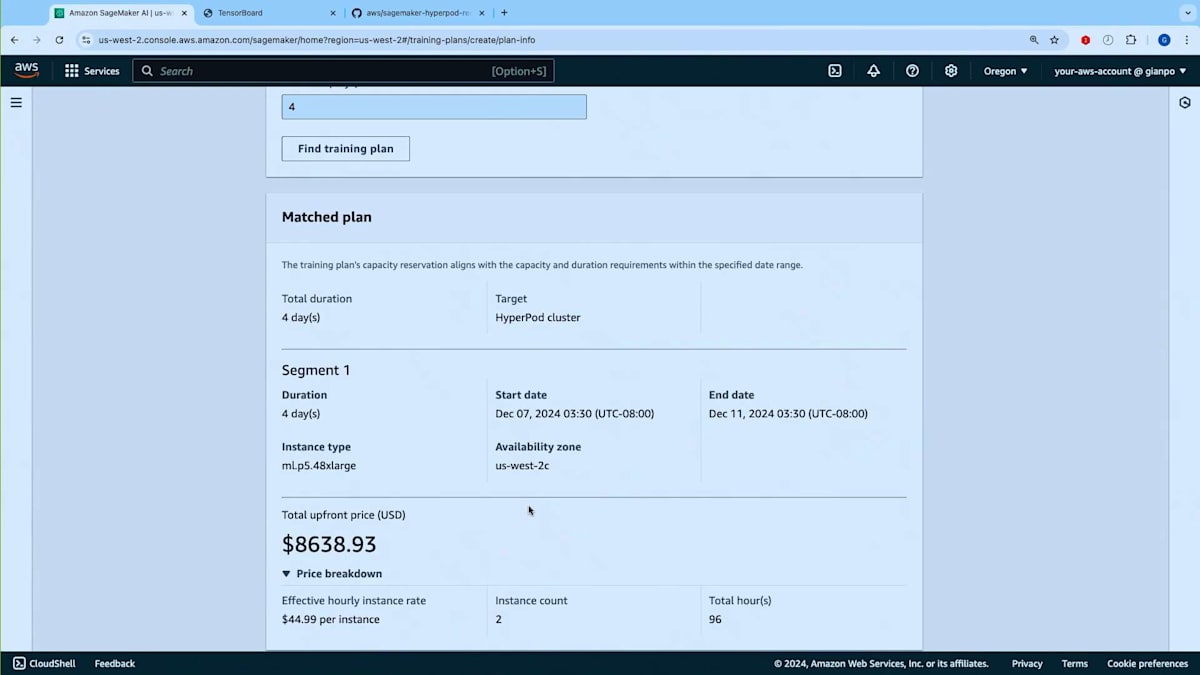View site information icon in address bar
The image size is (1200, 675).
pos(87,40)
